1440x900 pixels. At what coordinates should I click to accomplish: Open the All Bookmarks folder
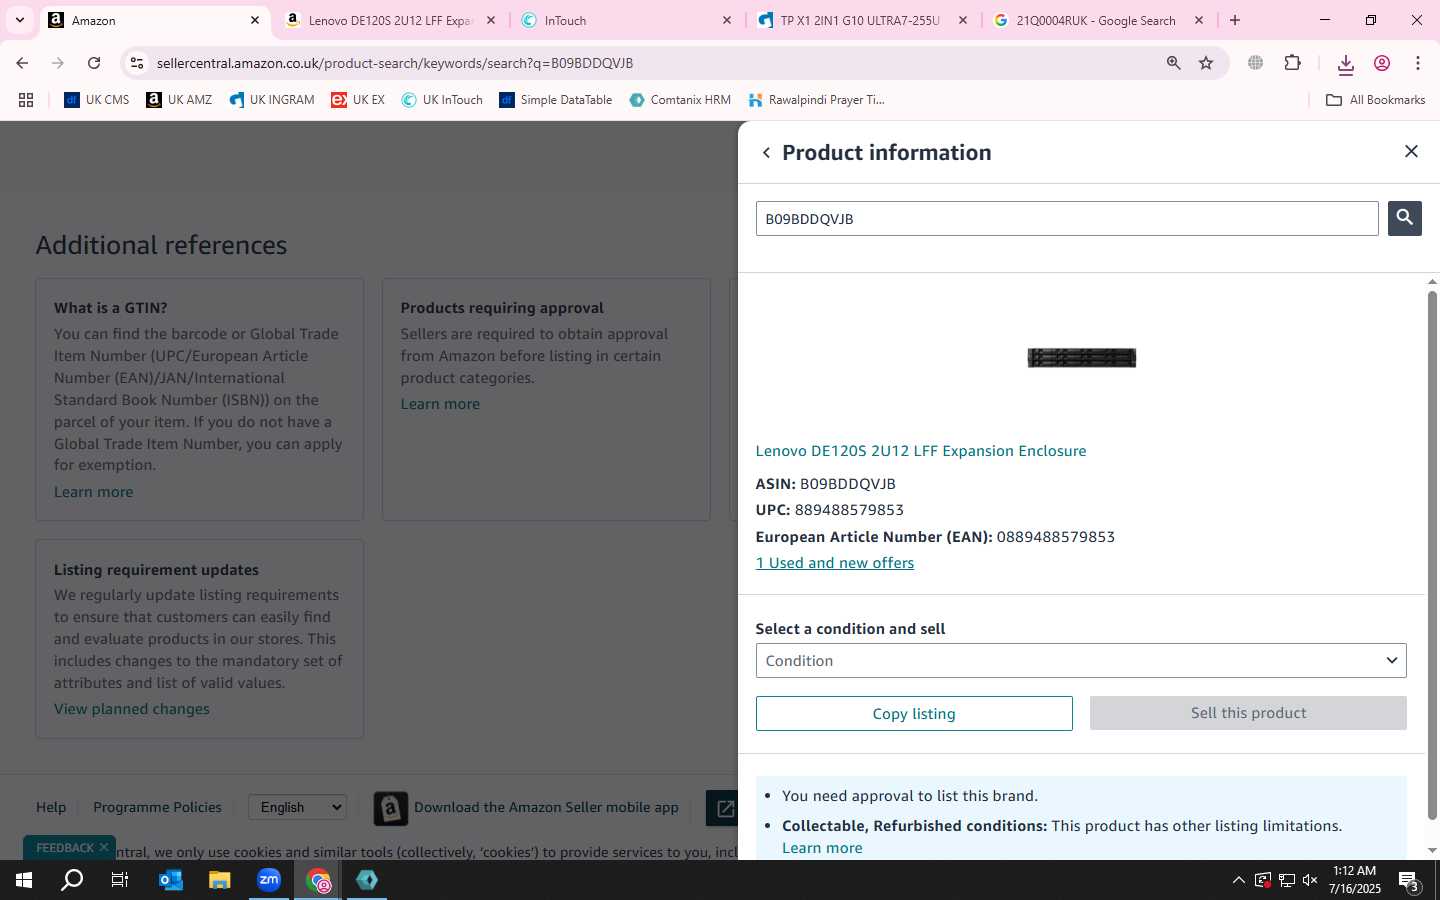[1375, 100]
